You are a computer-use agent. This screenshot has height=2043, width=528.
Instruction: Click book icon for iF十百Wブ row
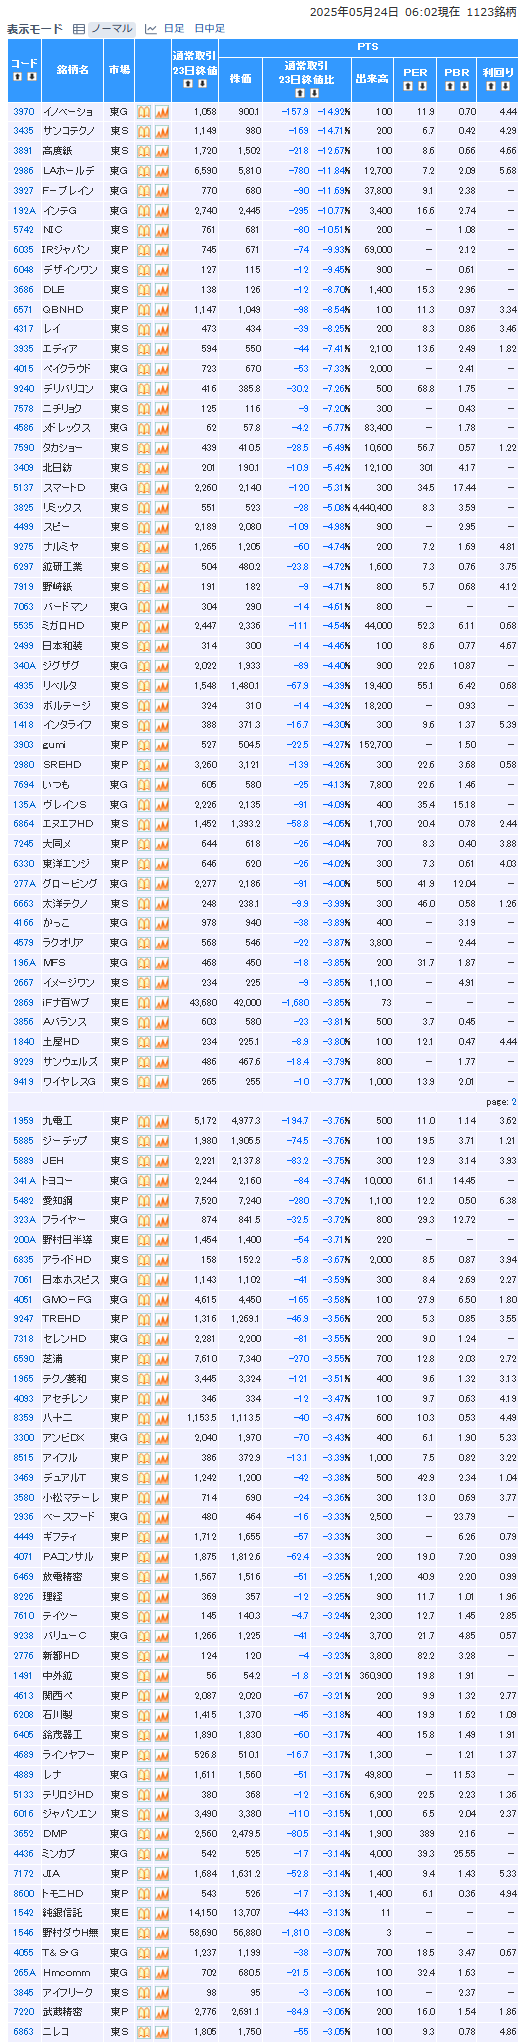click(143, 1002)
